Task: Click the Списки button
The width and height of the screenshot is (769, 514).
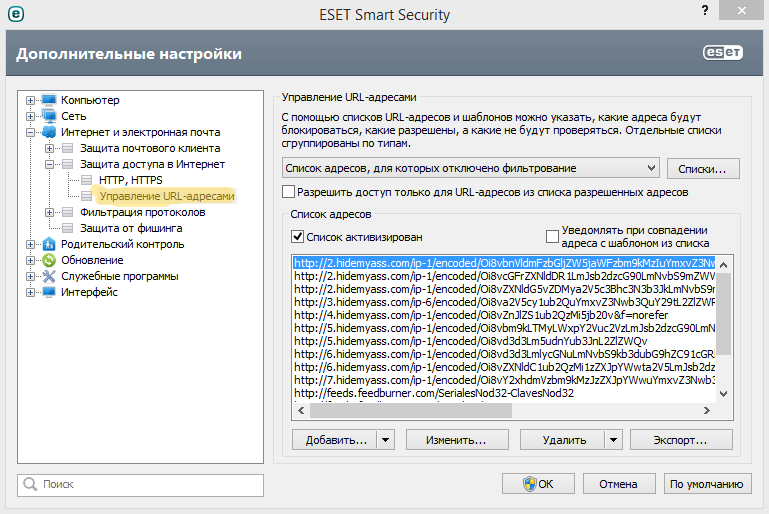Action: (x=703, y=167)
